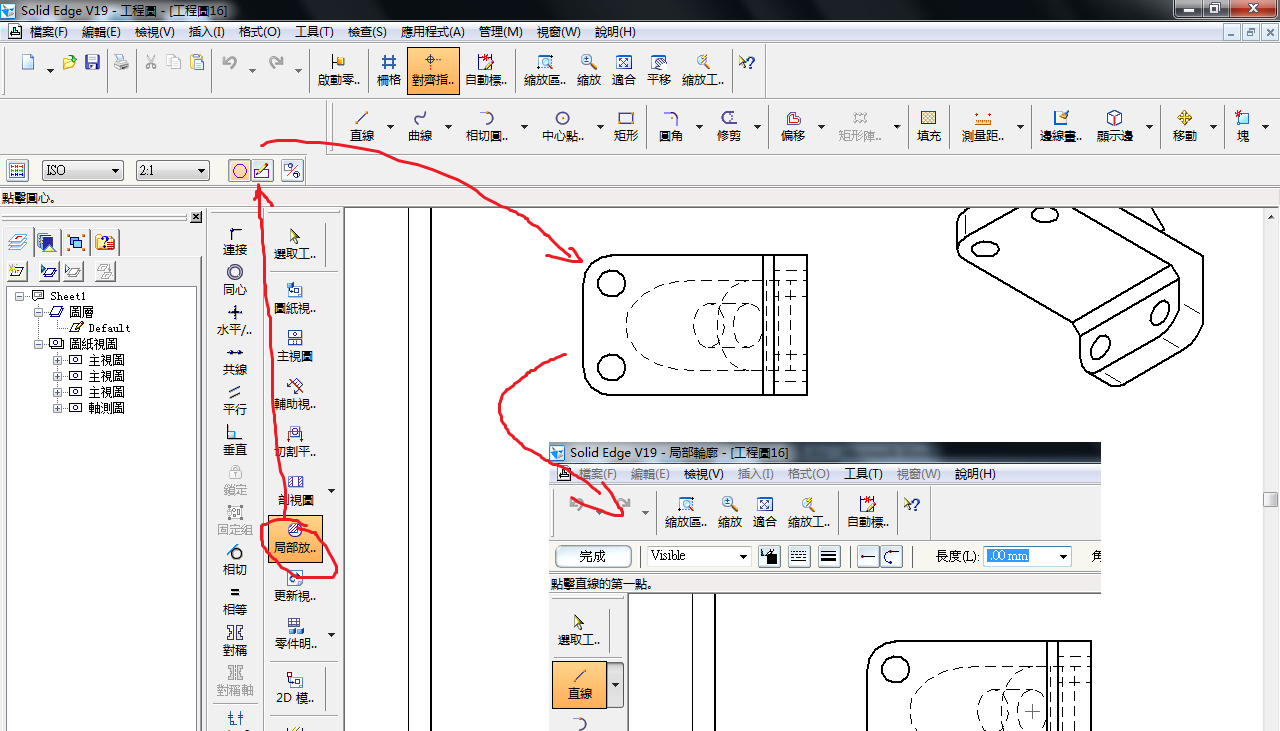Toggle the circular detail envelope option

click(239, 171)
